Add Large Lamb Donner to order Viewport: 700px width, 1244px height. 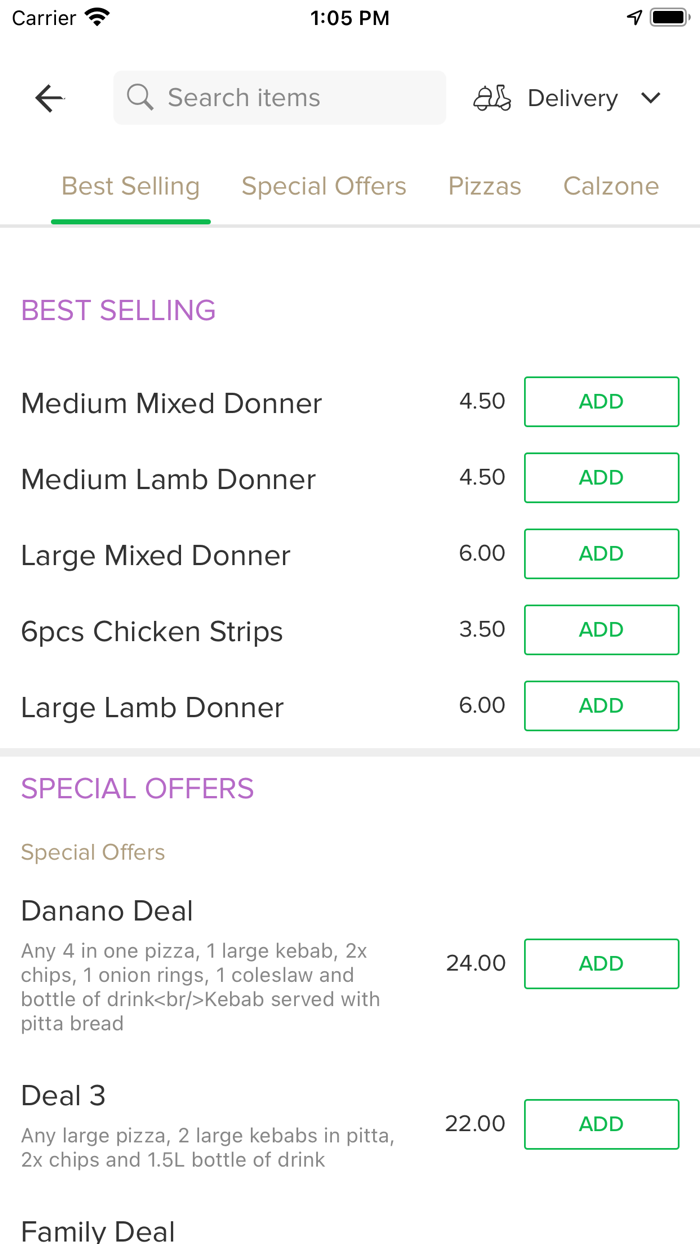[x=601, y=706]
